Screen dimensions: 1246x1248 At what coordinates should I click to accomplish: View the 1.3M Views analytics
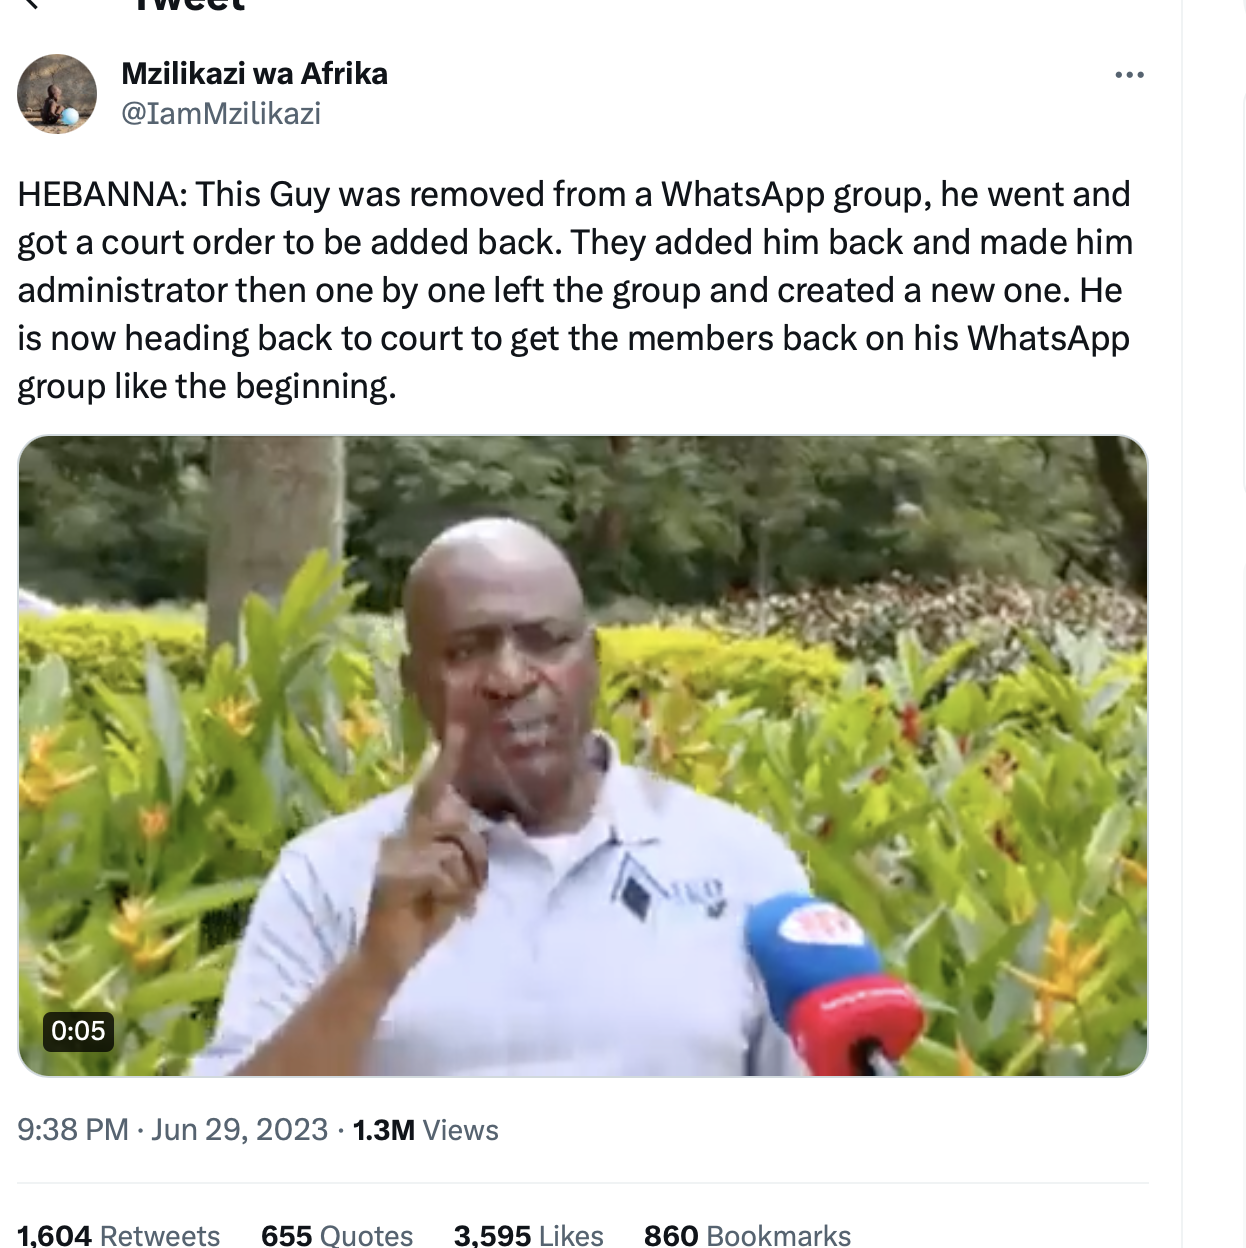[426, 1130]
